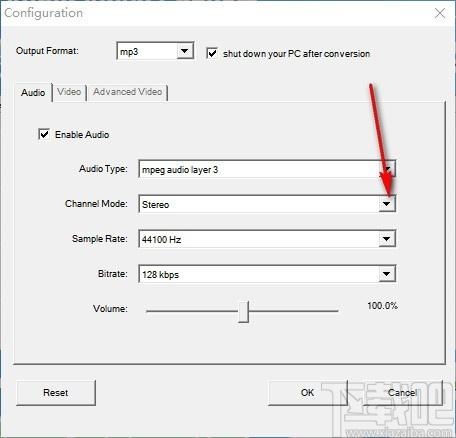This screenshot has width=456, height=438.
Task: Click the Volume slider track right side
Action: coord(293,311)
